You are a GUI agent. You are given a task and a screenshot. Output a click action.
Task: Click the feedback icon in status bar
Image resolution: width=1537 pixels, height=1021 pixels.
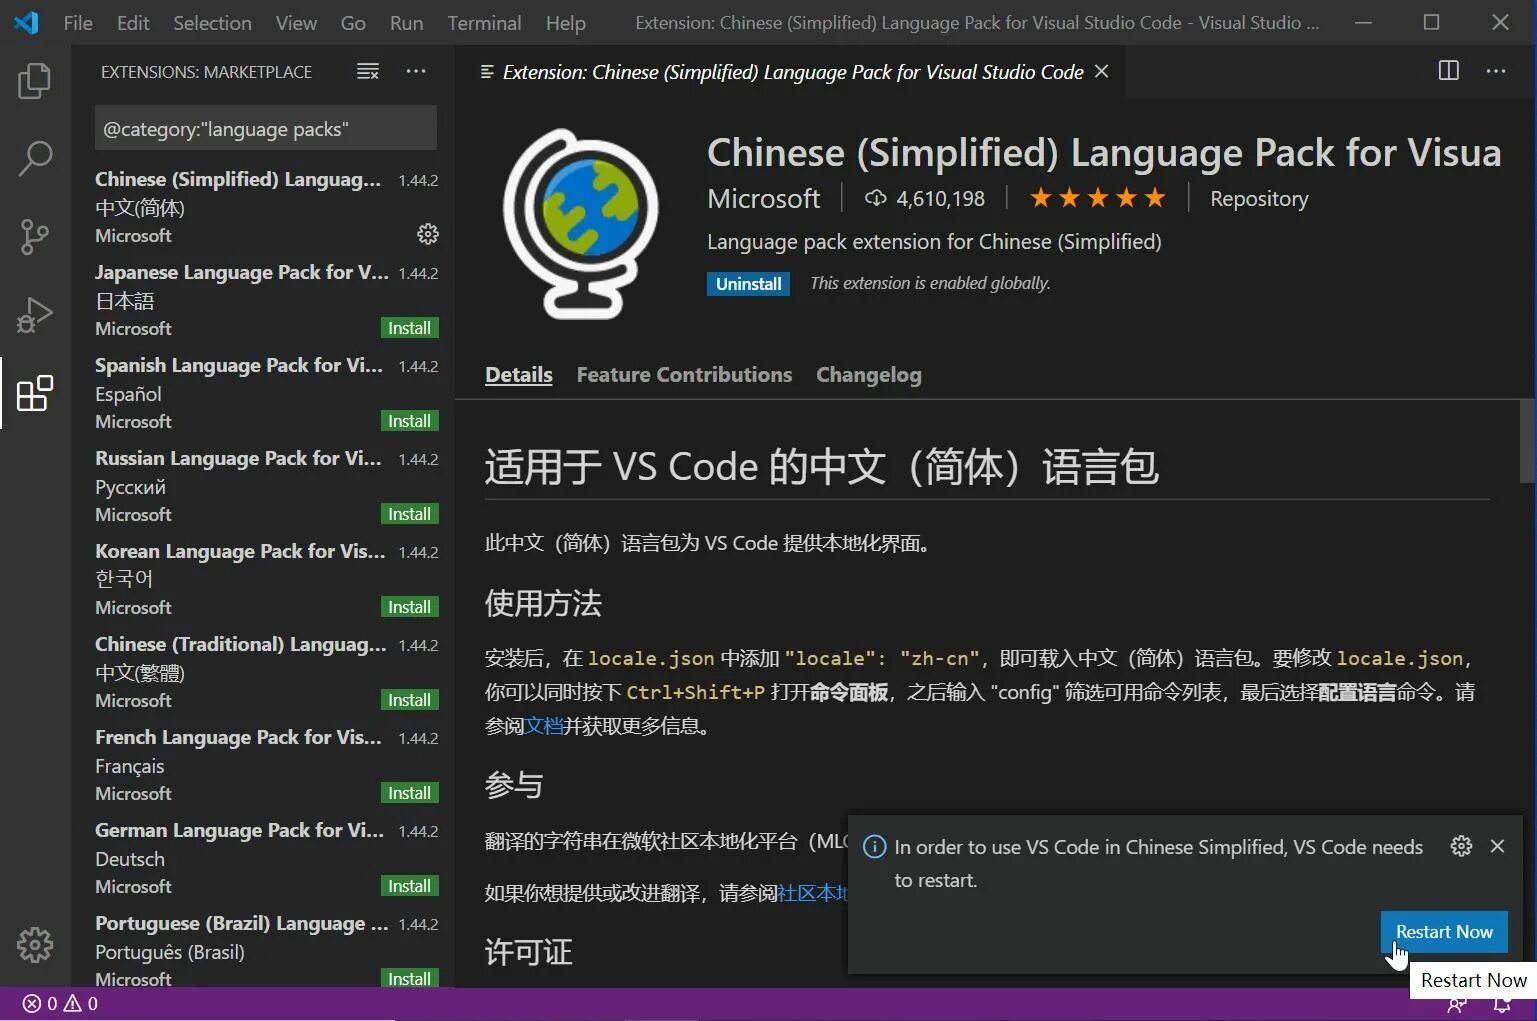1457,1004
